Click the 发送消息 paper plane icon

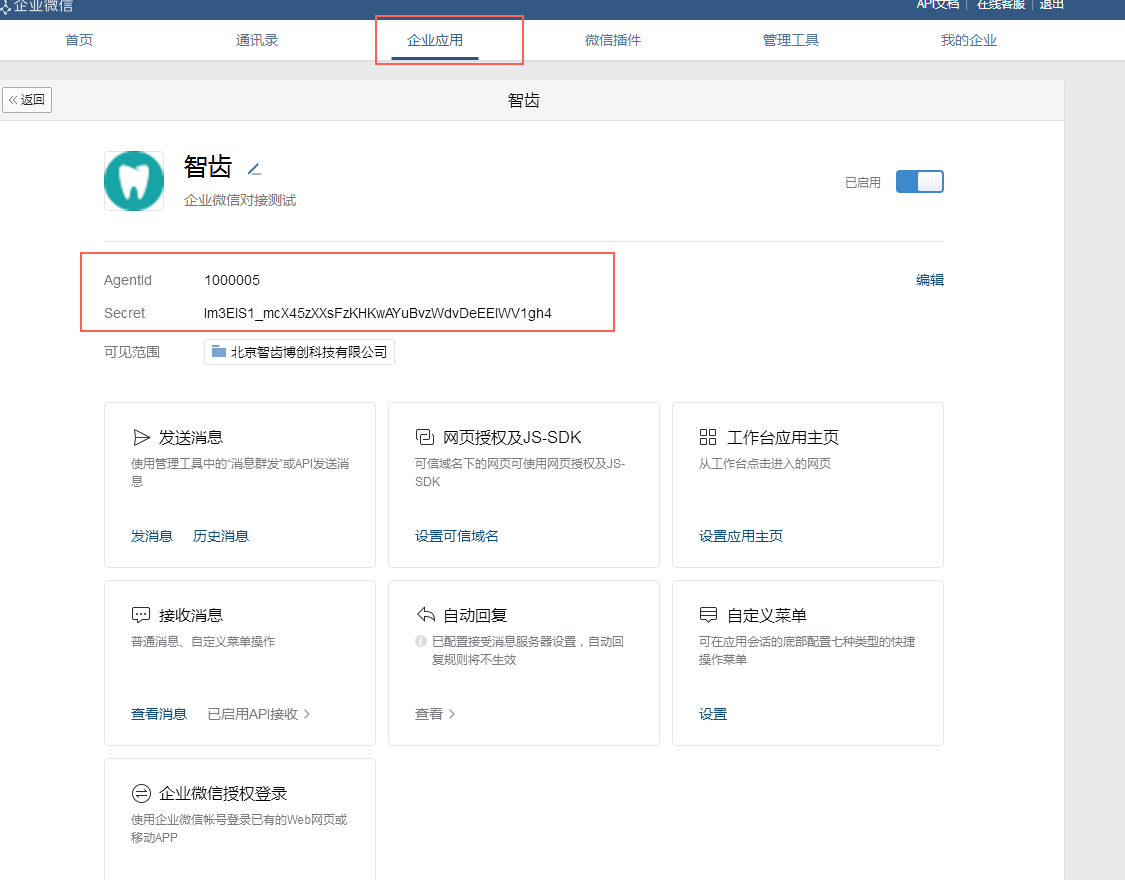click(x=141, y=437)
